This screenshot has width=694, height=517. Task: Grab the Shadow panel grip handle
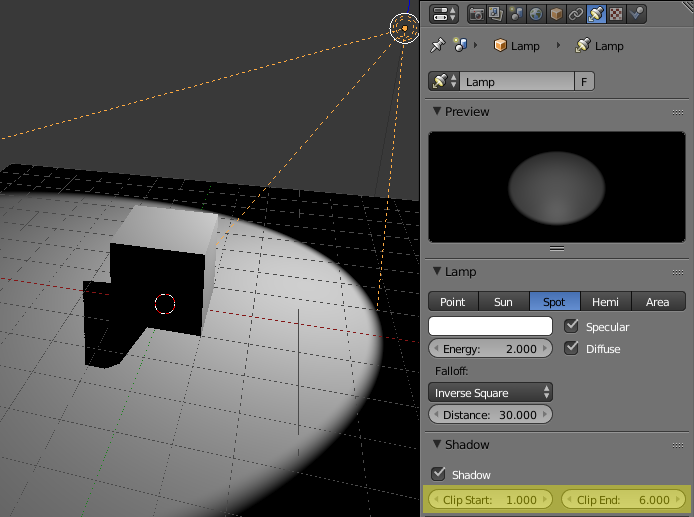[678, 445]
